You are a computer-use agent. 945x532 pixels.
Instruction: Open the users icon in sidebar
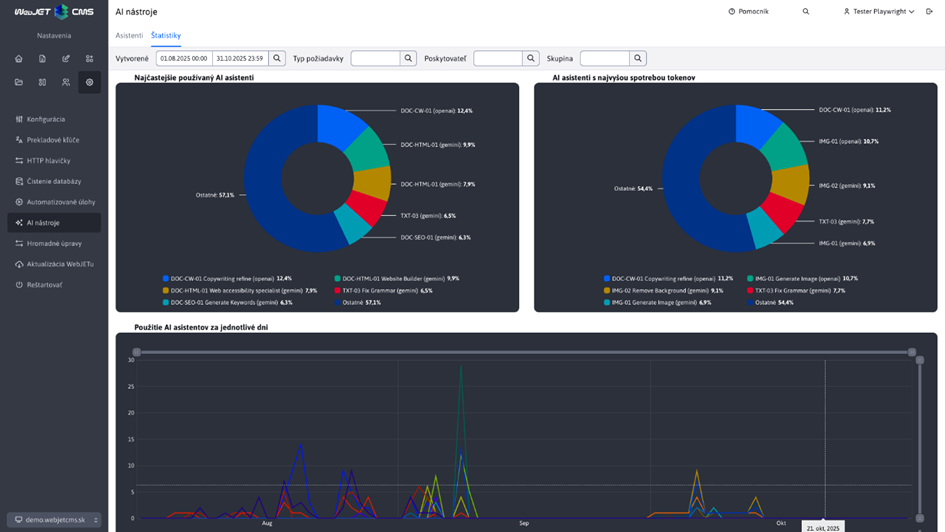pyautogui.click(x=66, y=82)
